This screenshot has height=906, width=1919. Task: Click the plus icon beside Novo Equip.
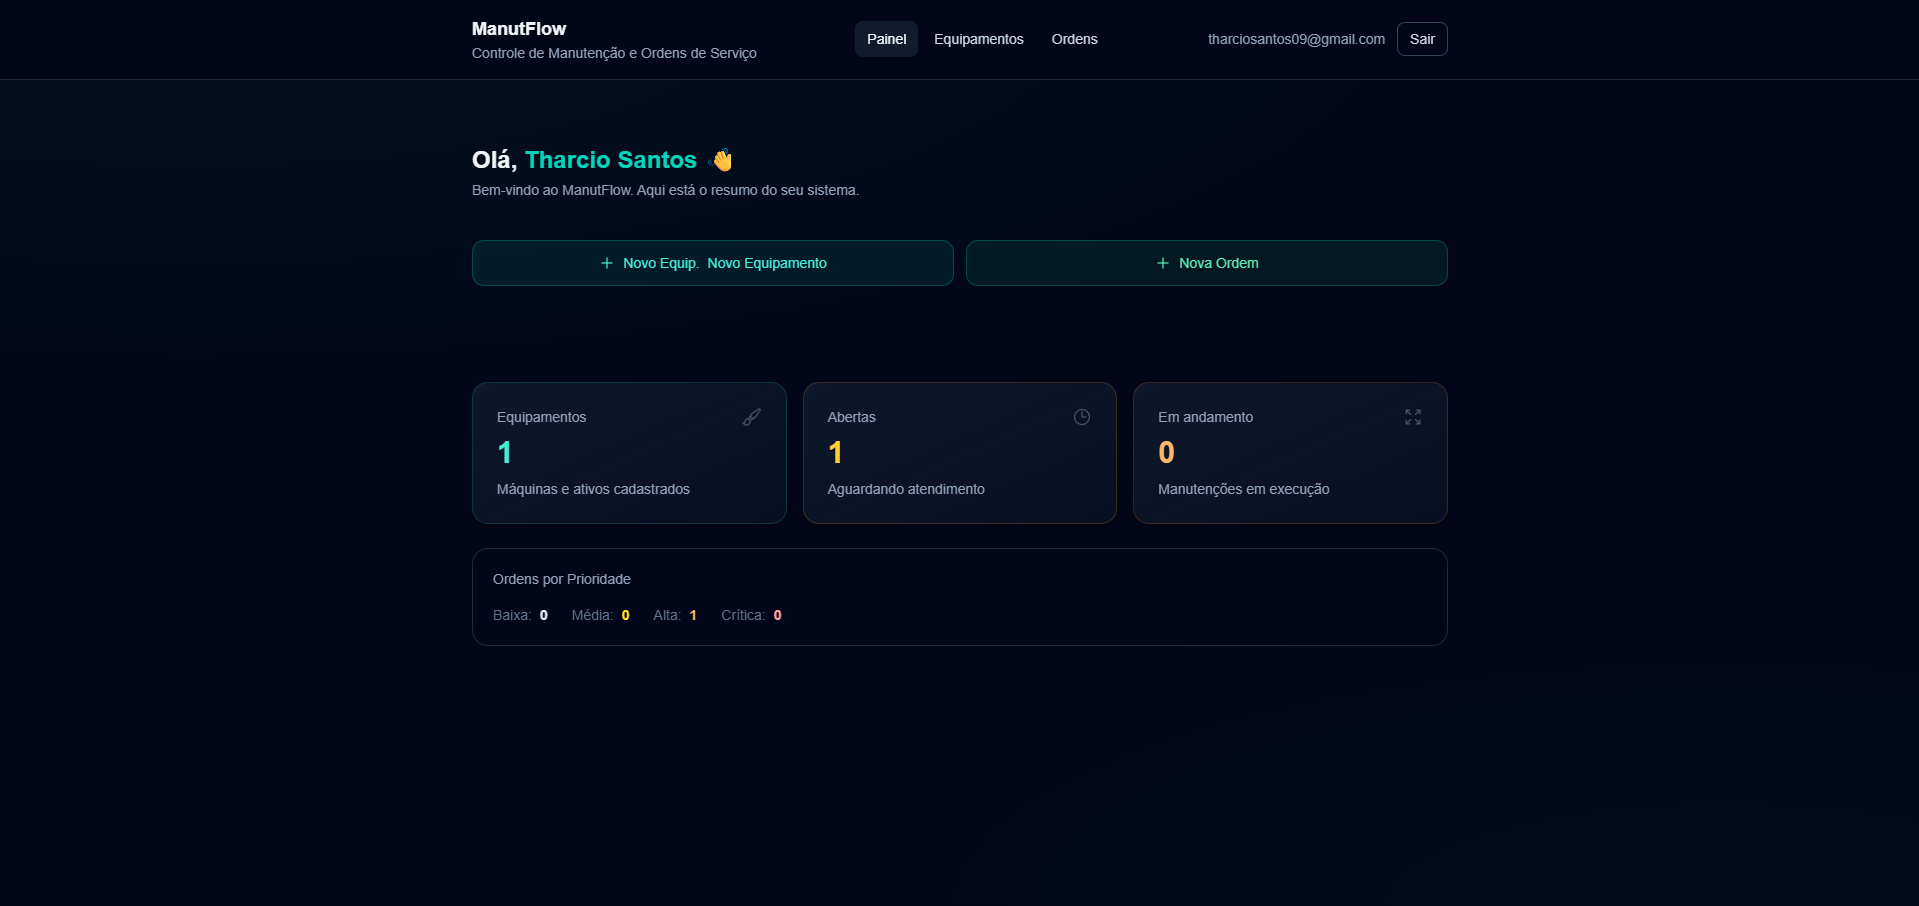[x=606, y=263]
